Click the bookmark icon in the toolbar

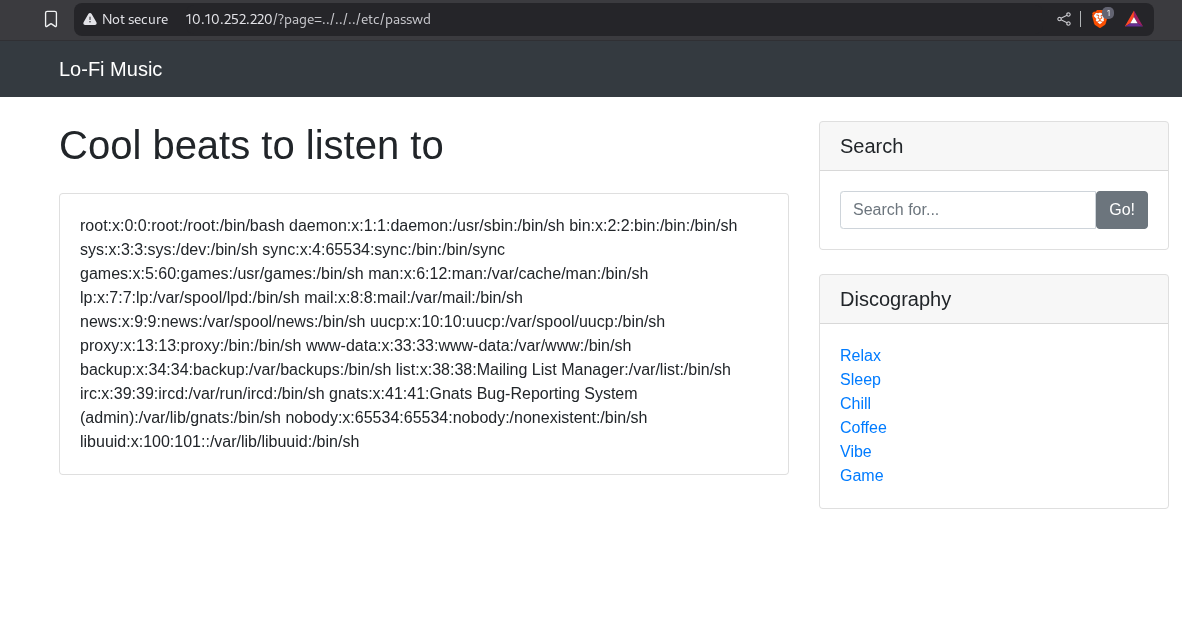[51, 19]
